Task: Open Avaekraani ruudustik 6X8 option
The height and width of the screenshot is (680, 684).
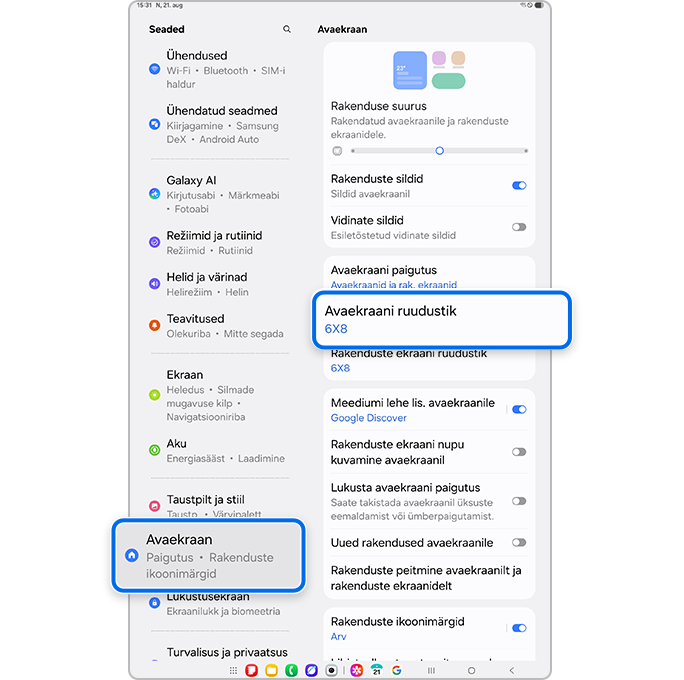Action: 441,320
